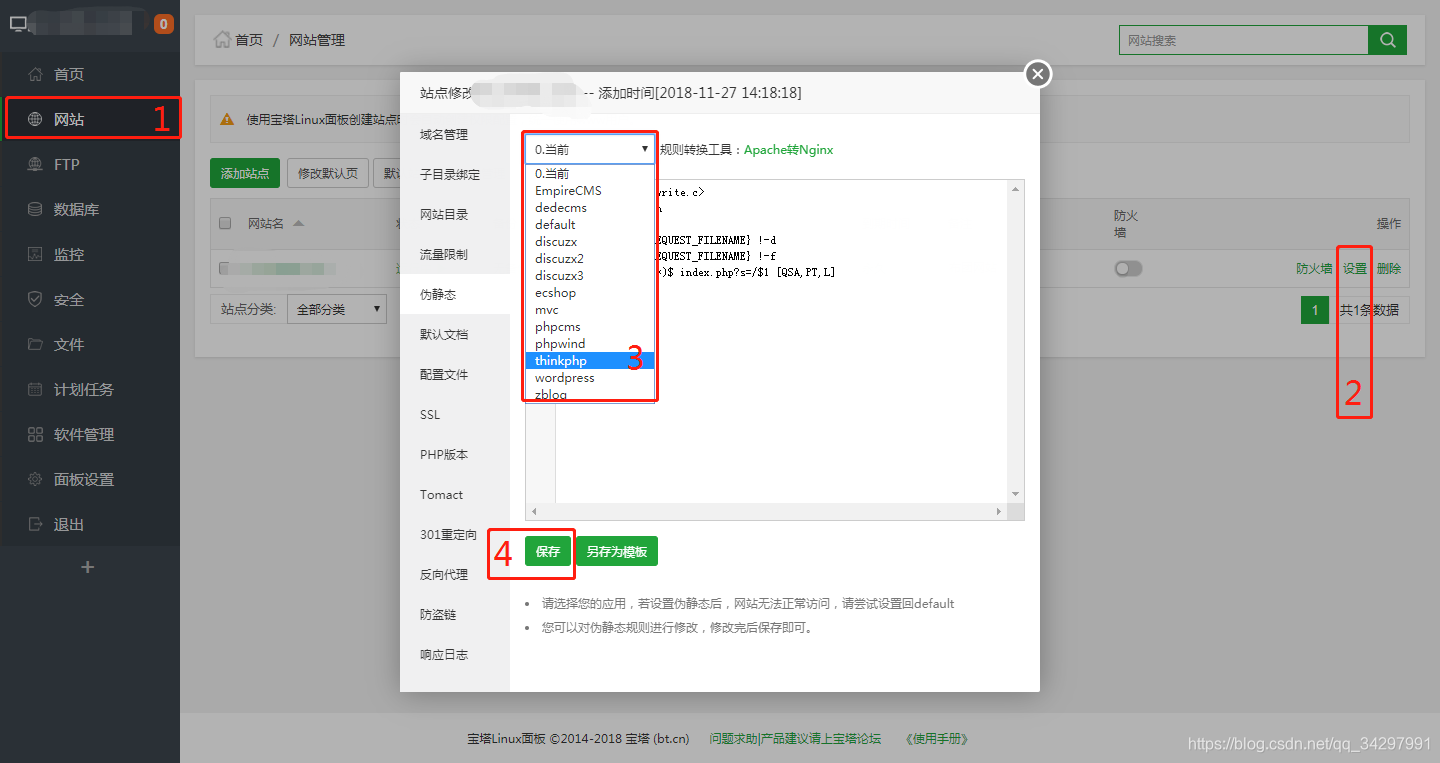
Task: Click the globe icon for 网站
Action: click(x=35, y=119)
